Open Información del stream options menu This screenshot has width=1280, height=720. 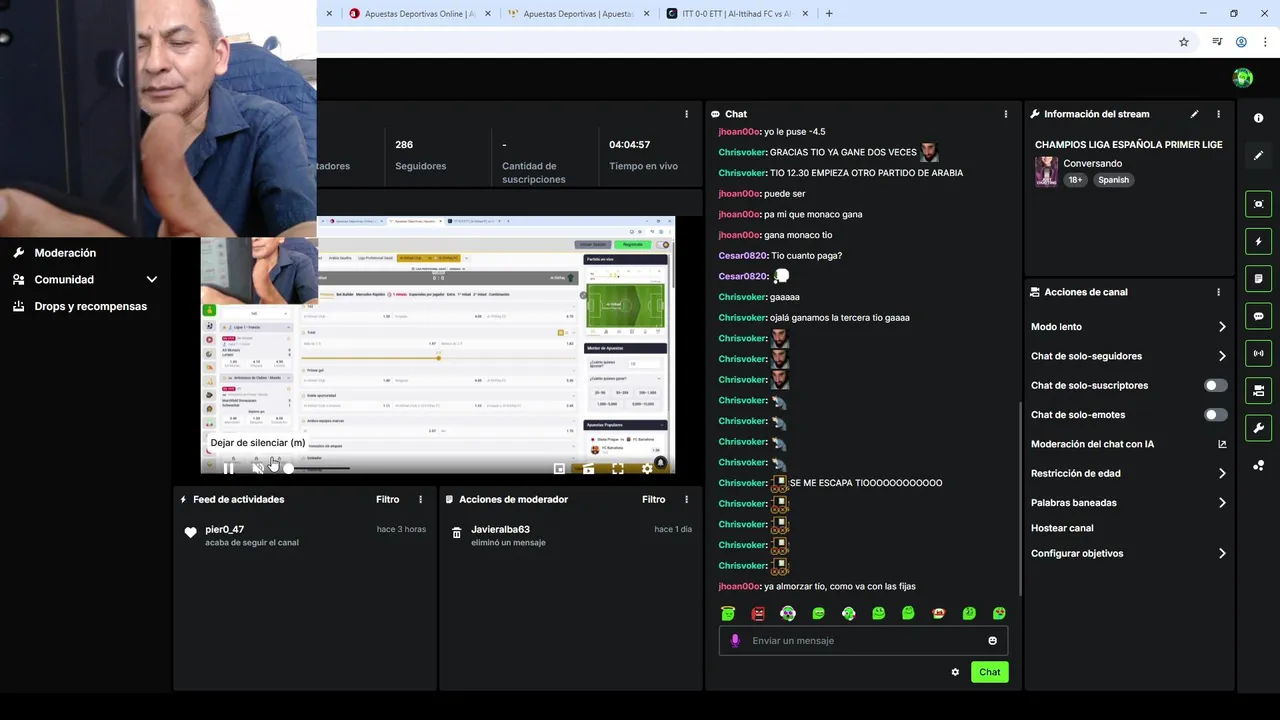click(x=1218, y=114)
